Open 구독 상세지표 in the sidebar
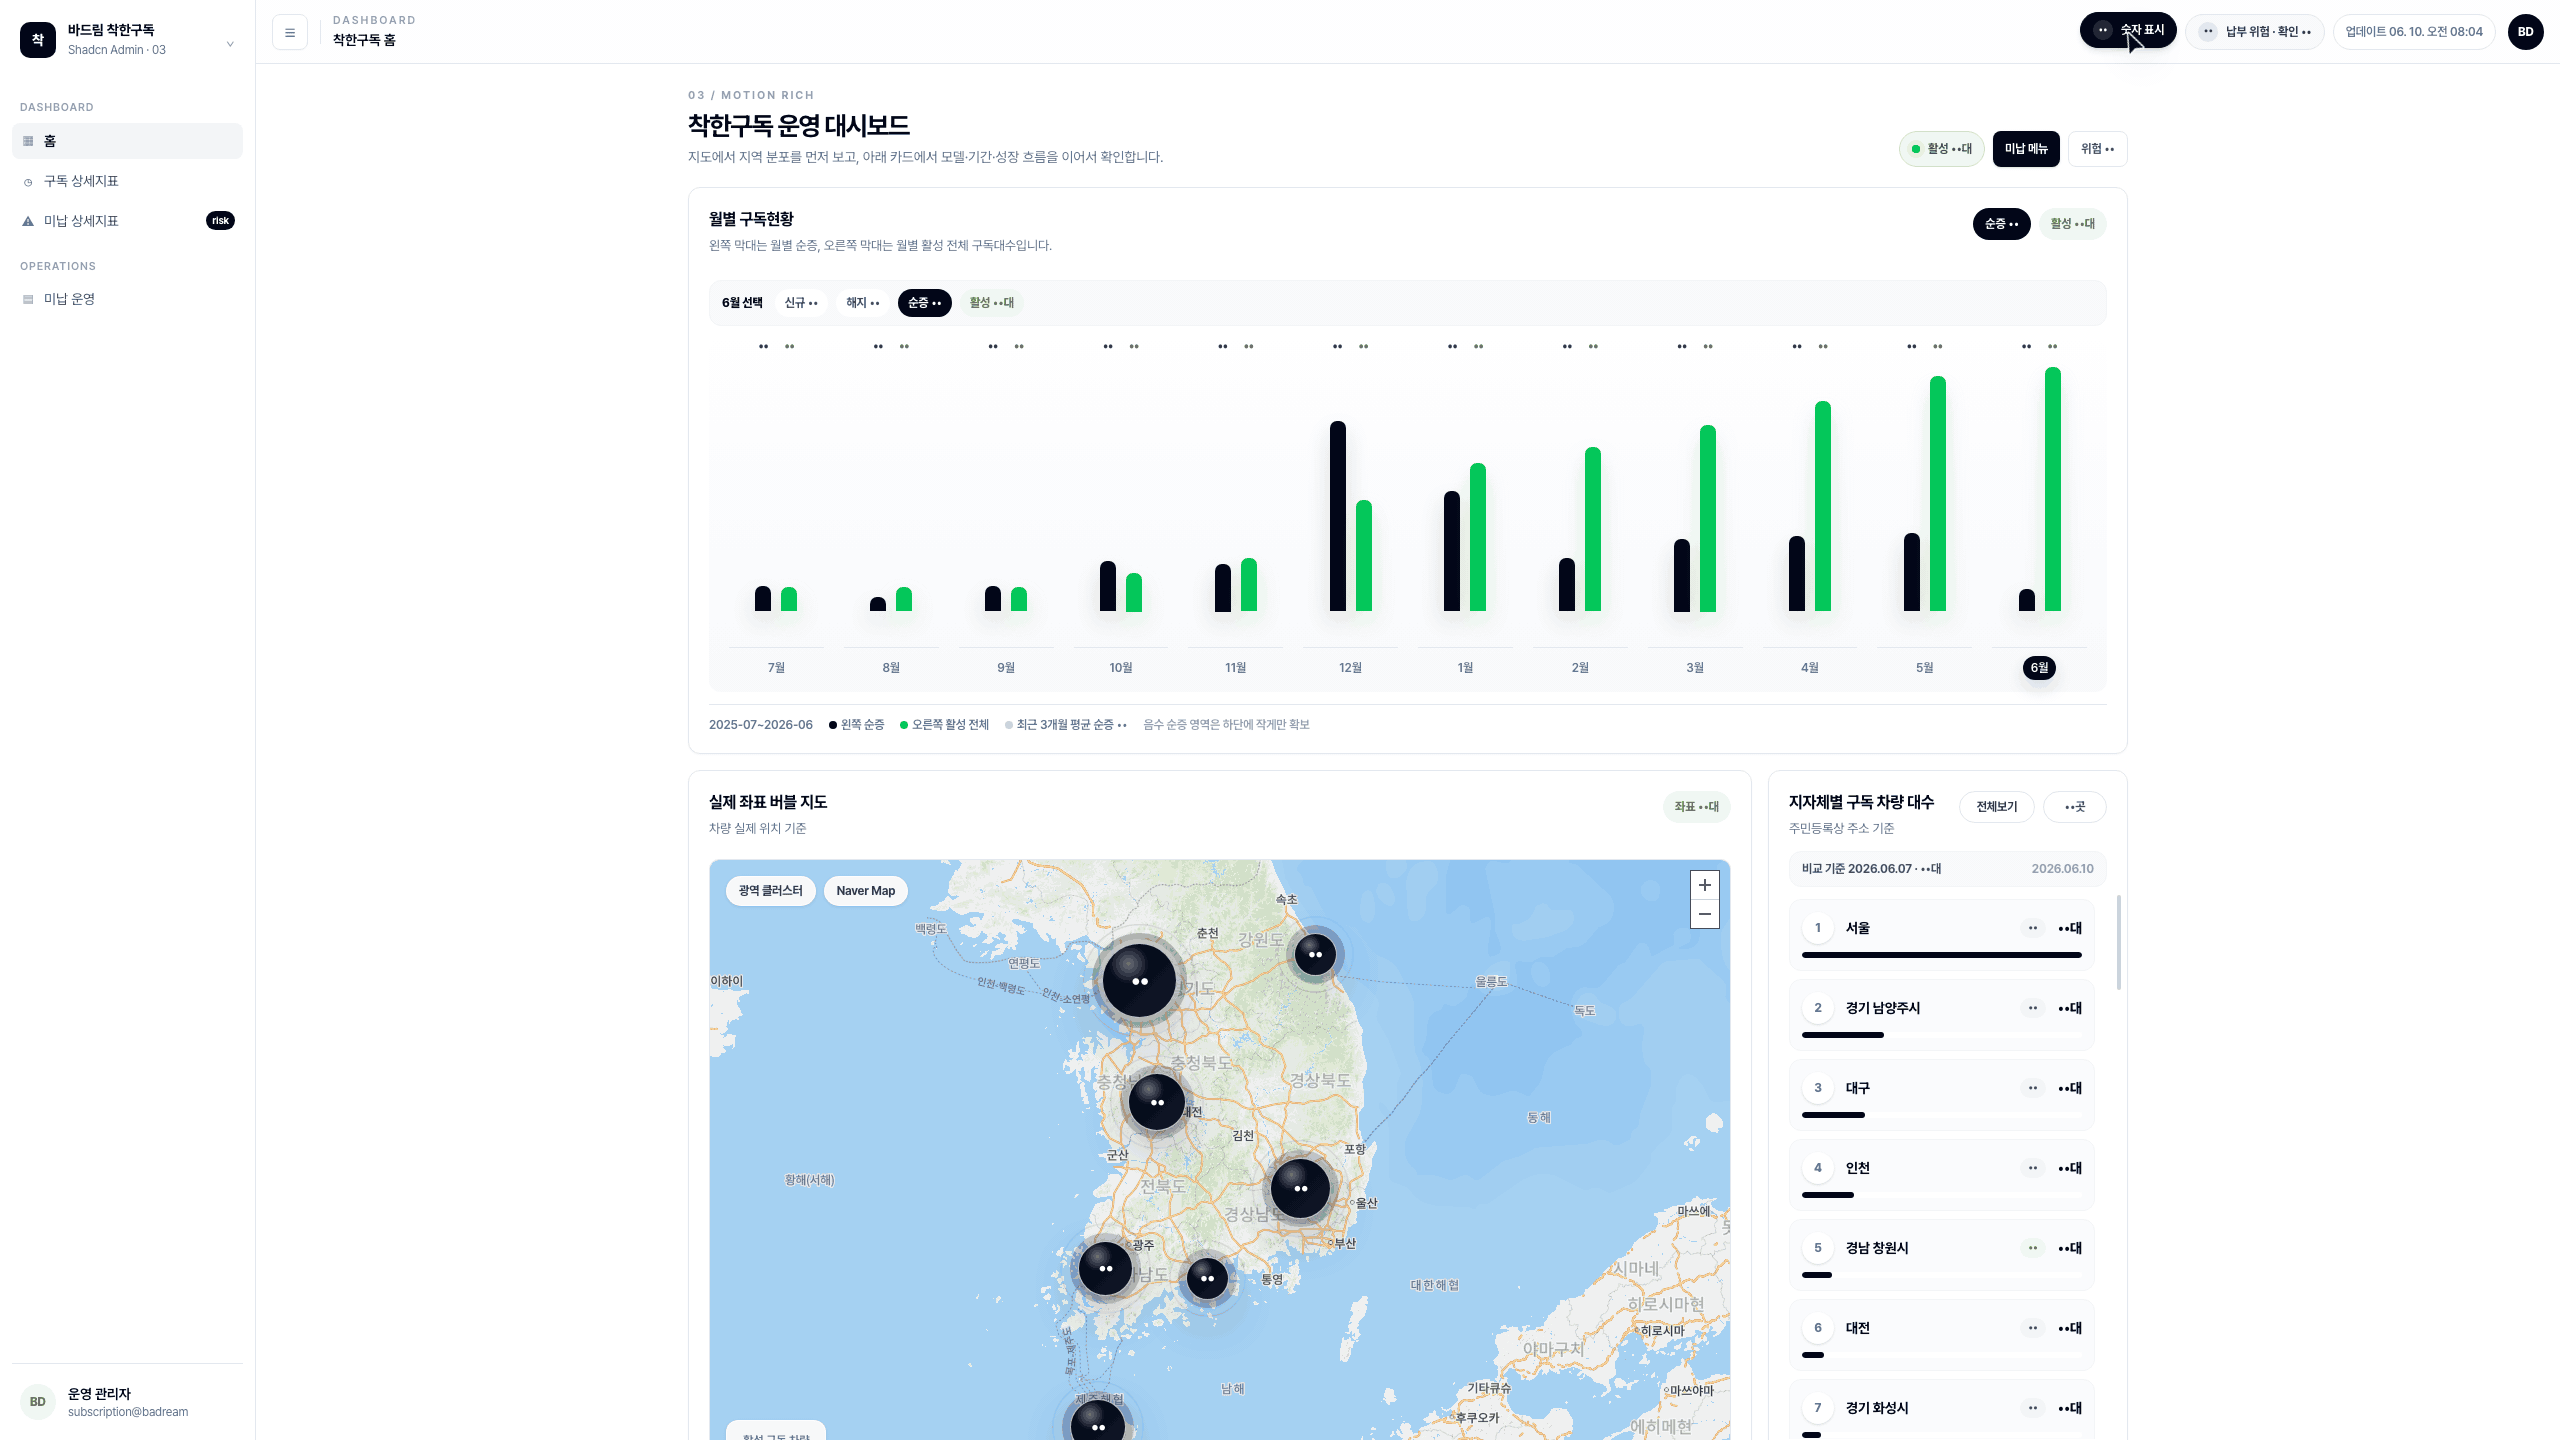 coord(128,181)
